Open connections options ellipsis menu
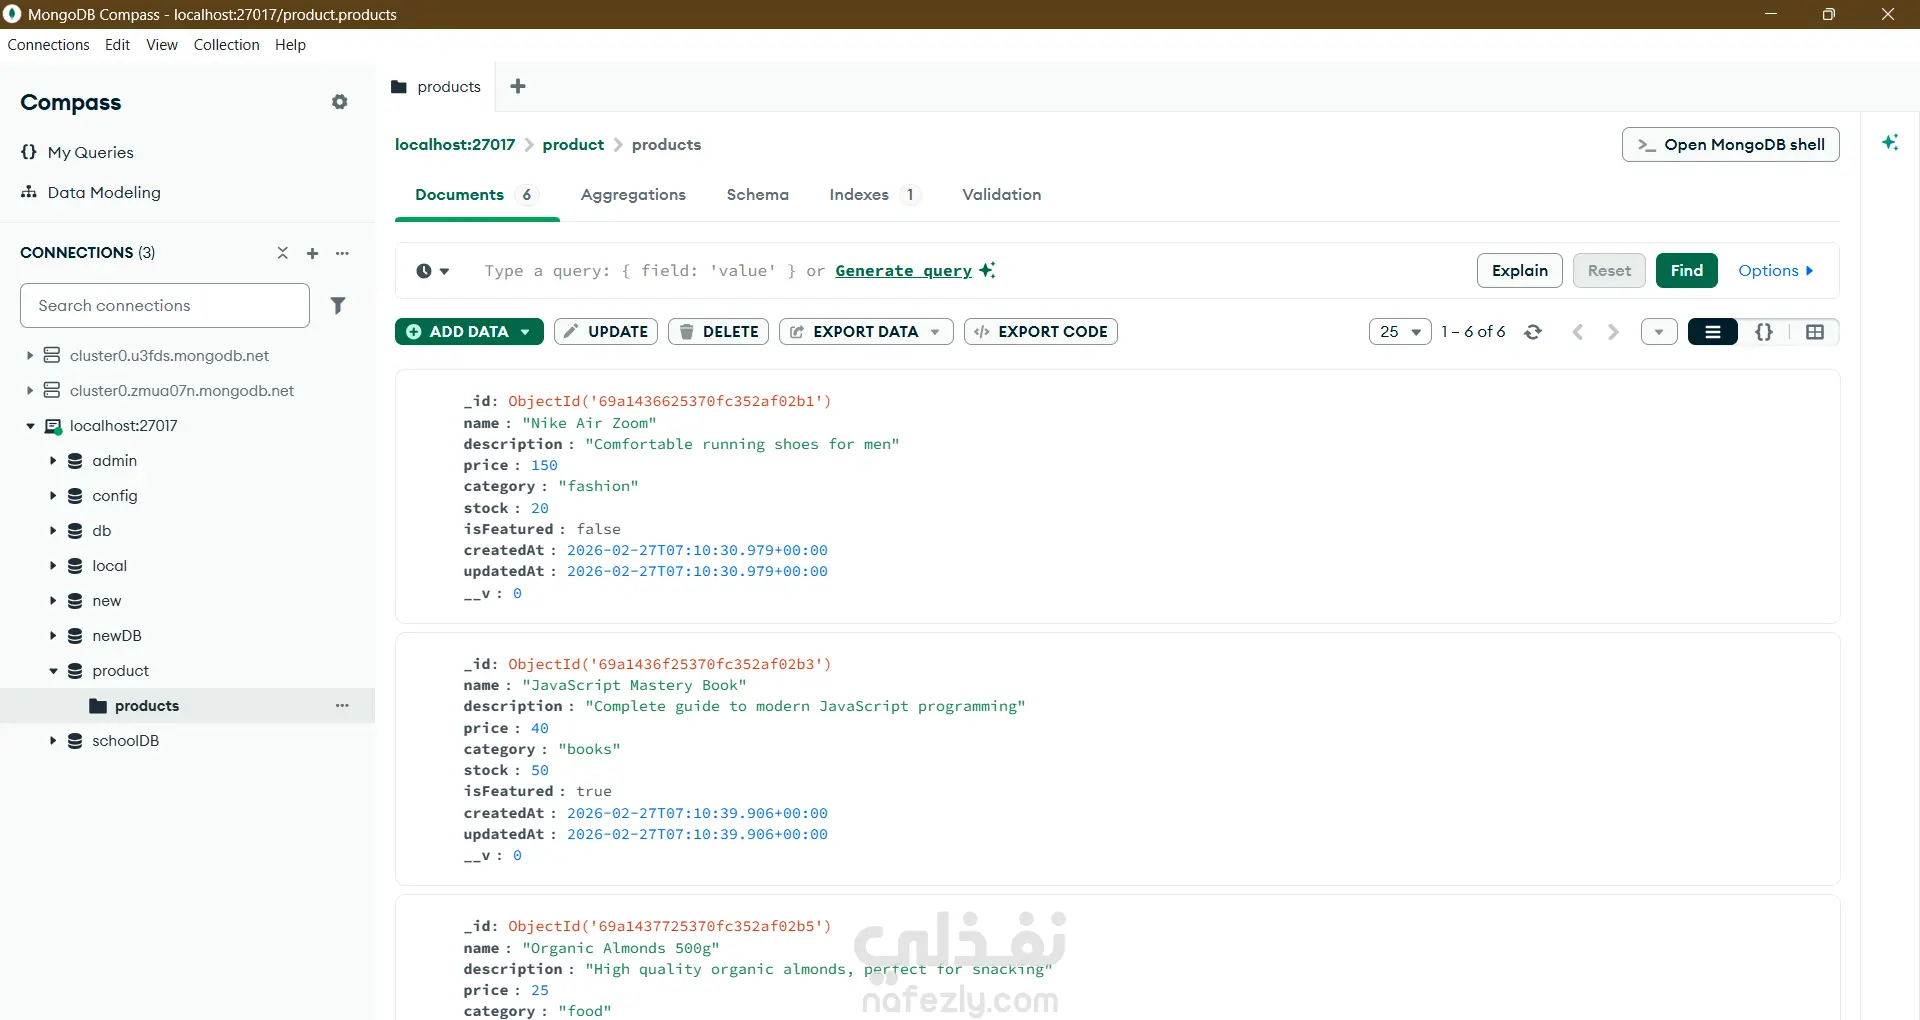 pyautogui.click(x=343, y=253)
